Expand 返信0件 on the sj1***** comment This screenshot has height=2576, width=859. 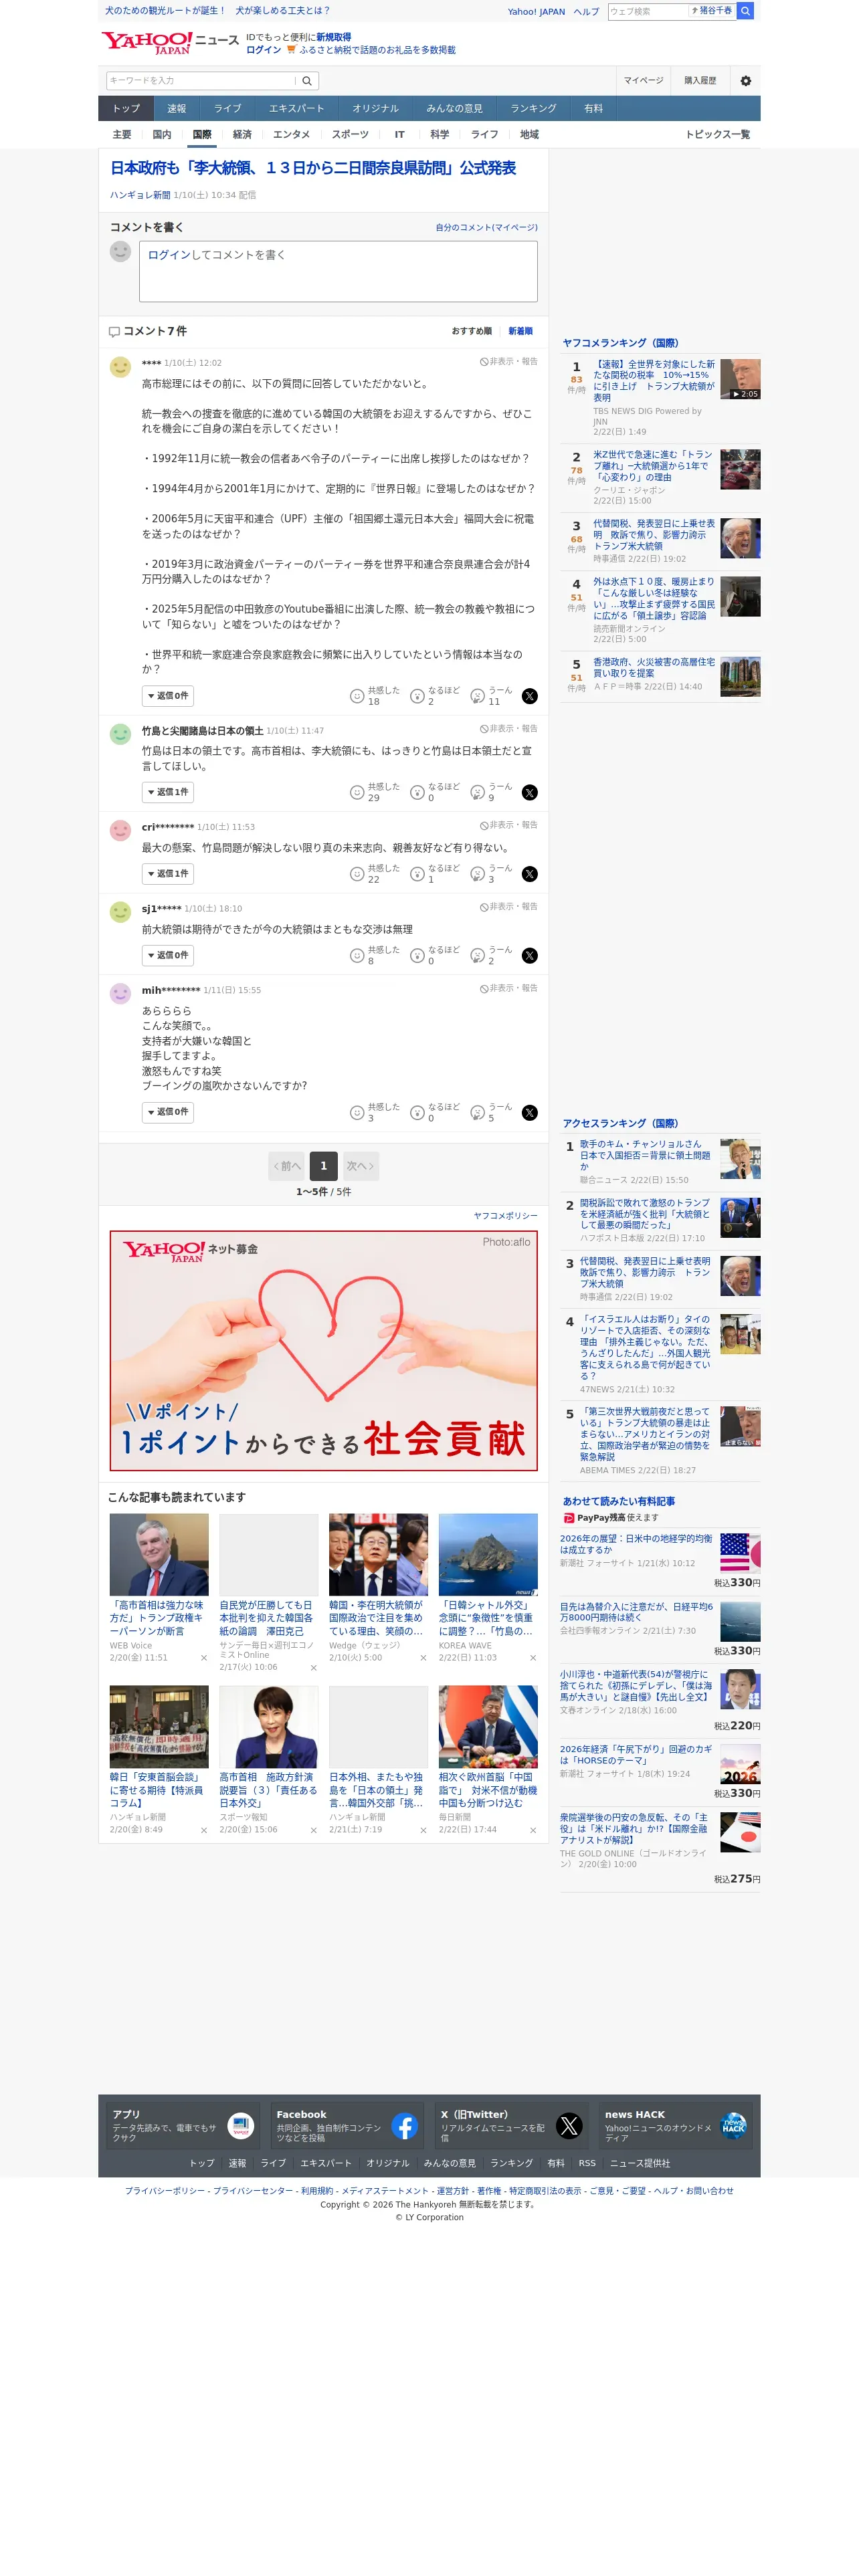coord(167,956)
